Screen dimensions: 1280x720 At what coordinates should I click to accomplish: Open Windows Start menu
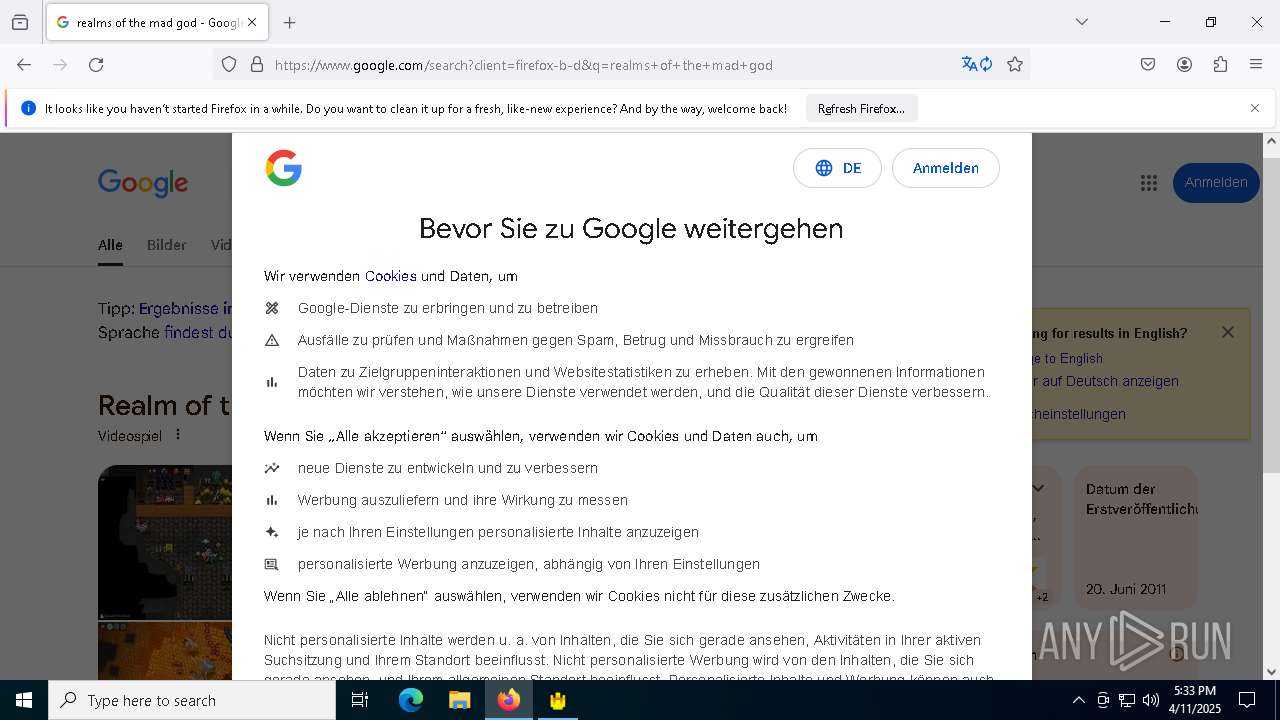coord(24,700)
